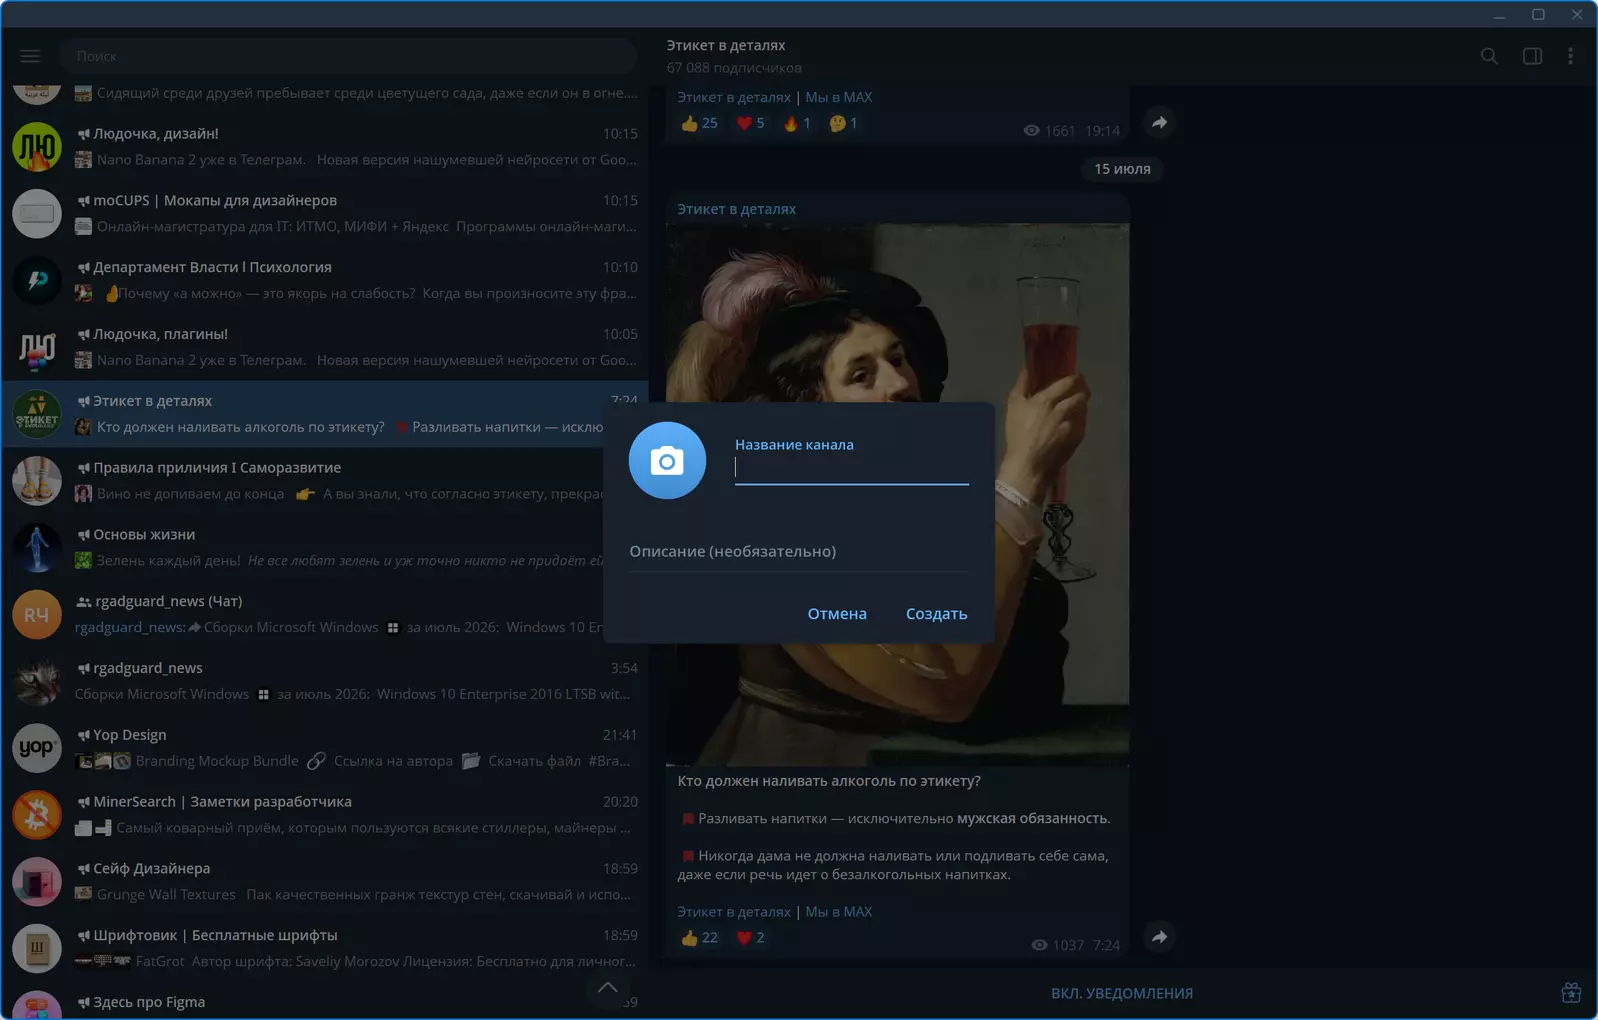Share the 15 июля post with forward arrow

click(x=1159, y=937)
